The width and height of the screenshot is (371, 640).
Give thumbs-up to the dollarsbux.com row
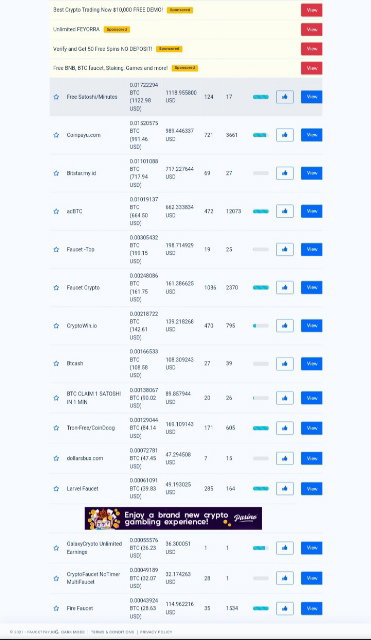[x=285, y=458]
